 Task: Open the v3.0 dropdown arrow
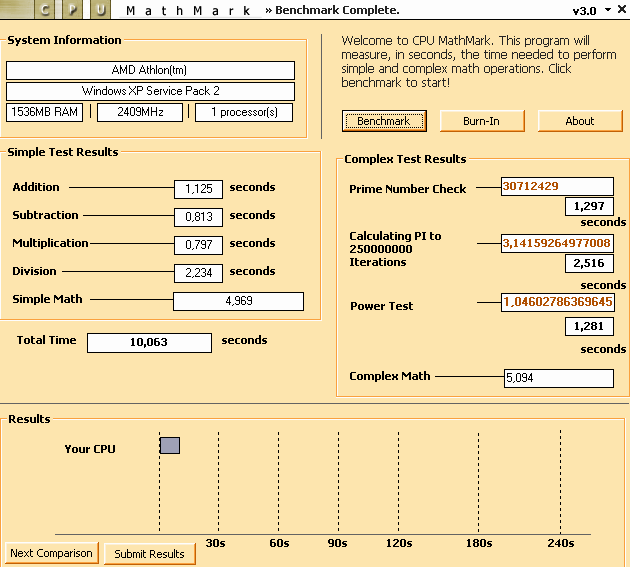pyautogui.click(x=606, y=10)
